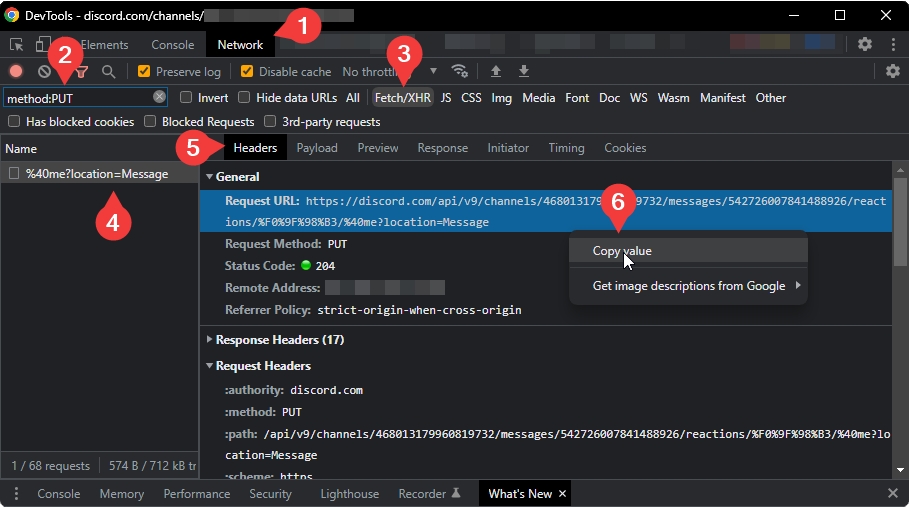Collapse the Request Headers section
The image size is (909, 507).
point(262,366)
